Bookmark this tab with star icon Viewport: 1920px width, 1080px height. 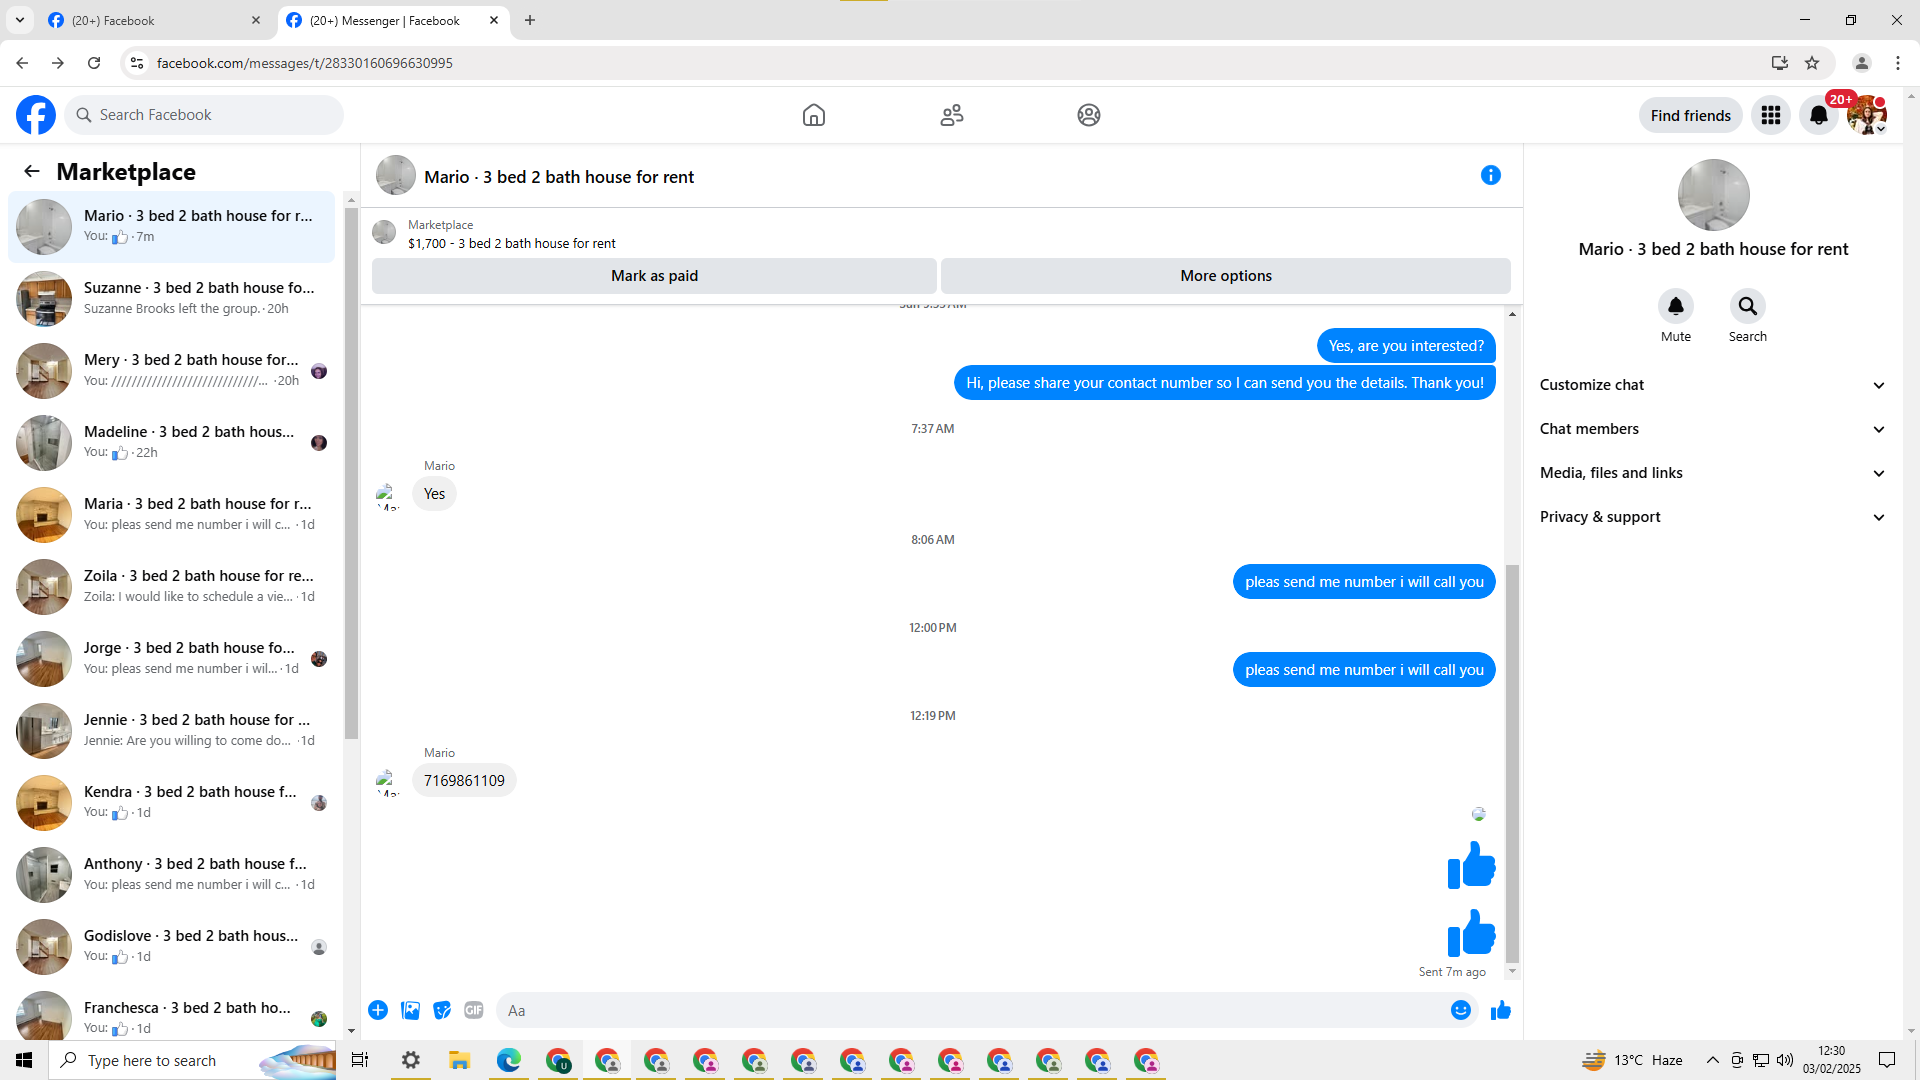coord(1812,63)
